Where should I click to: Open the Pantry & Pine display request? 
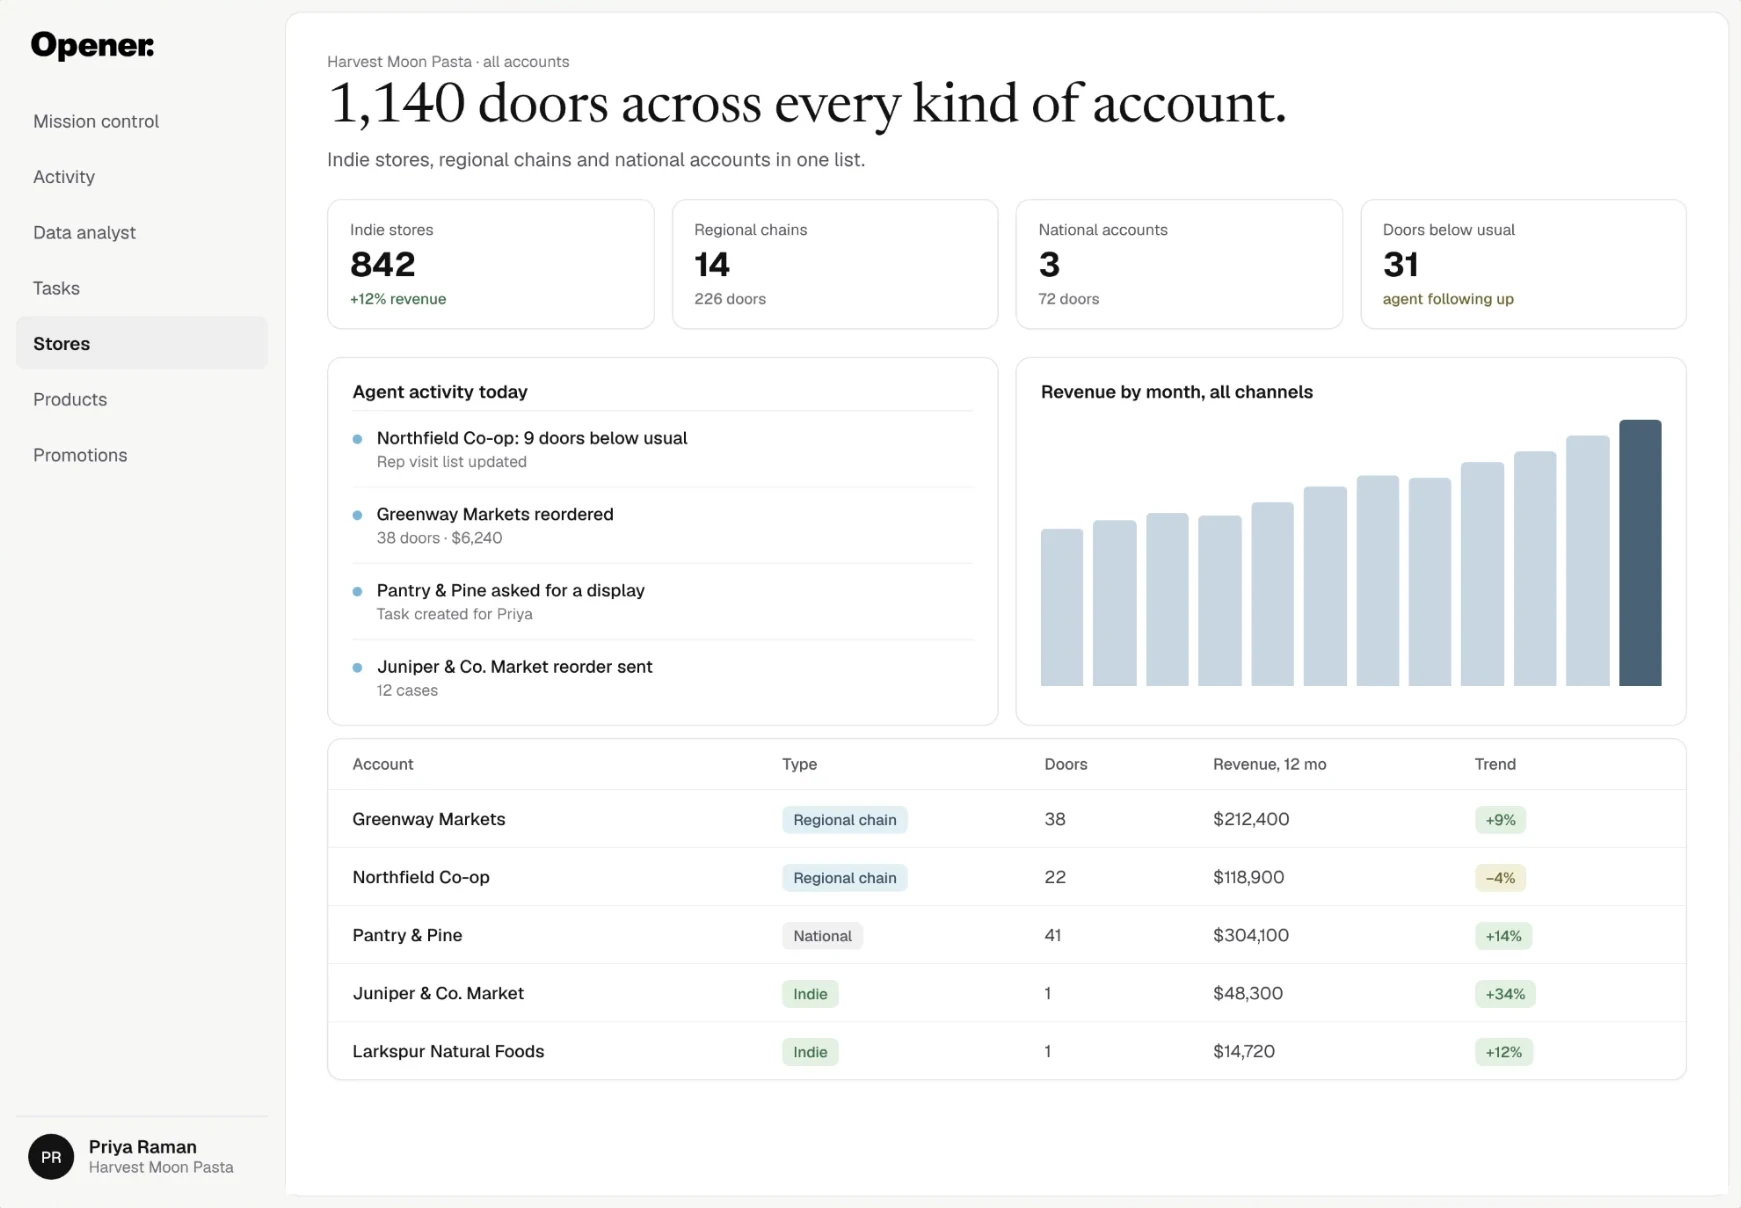click(662, 601)
